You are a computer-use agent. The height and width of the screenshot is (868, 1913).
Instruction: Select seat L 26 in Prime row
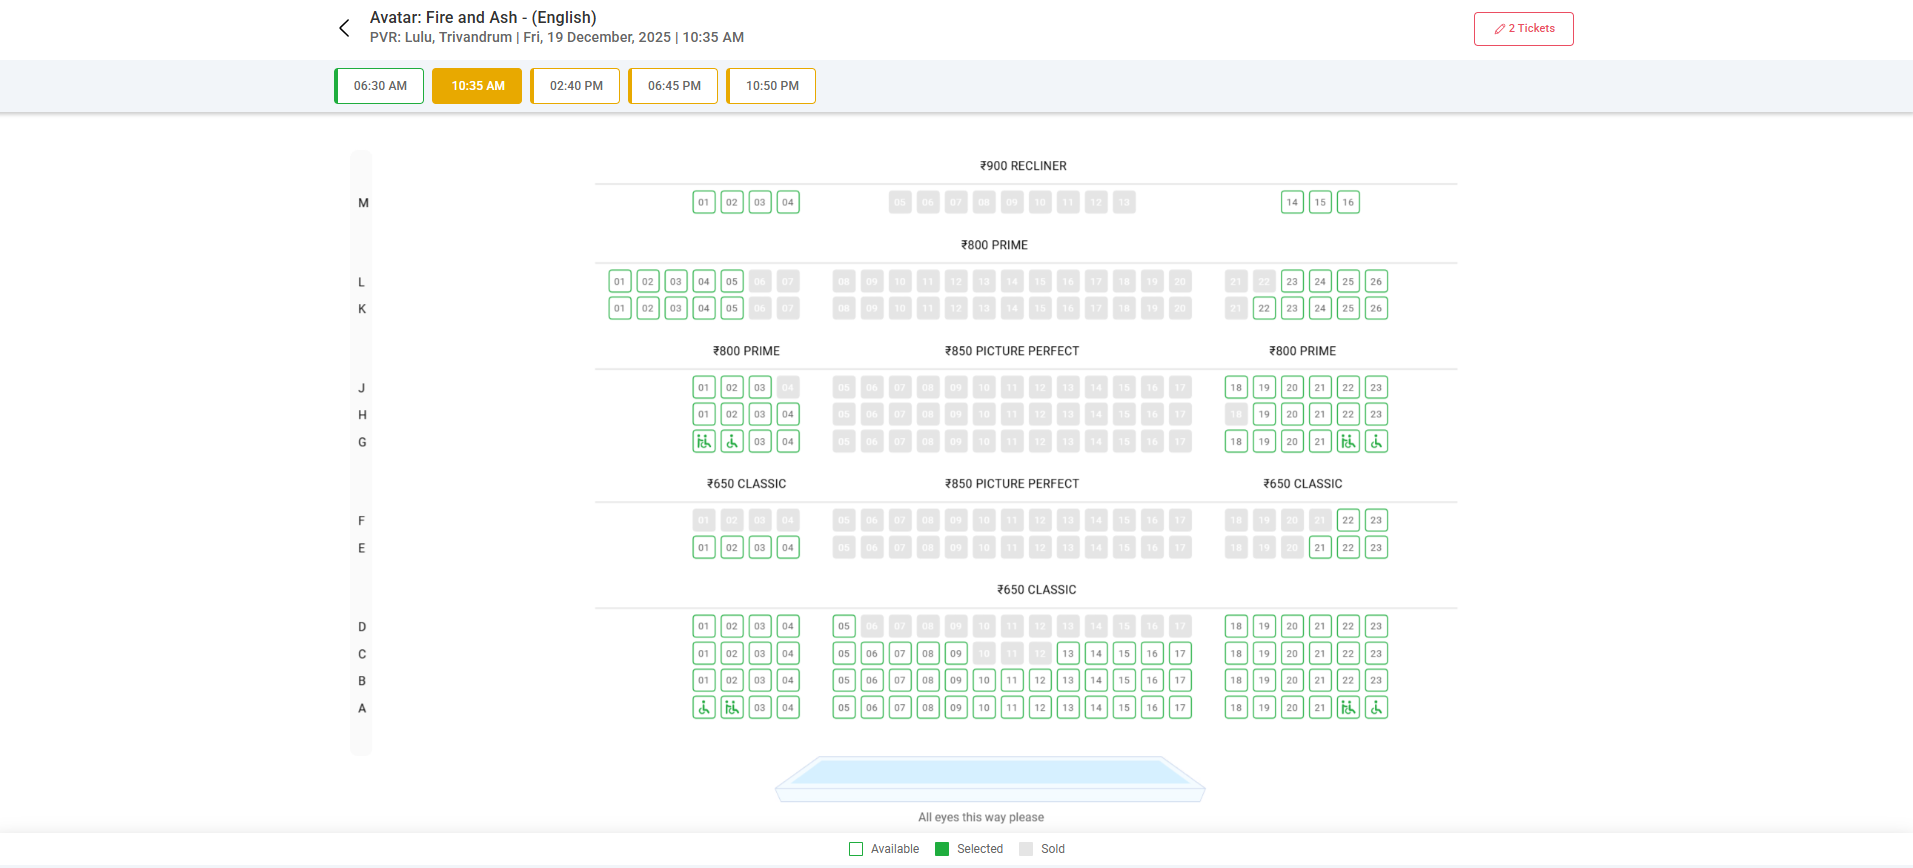(1376, 282)
